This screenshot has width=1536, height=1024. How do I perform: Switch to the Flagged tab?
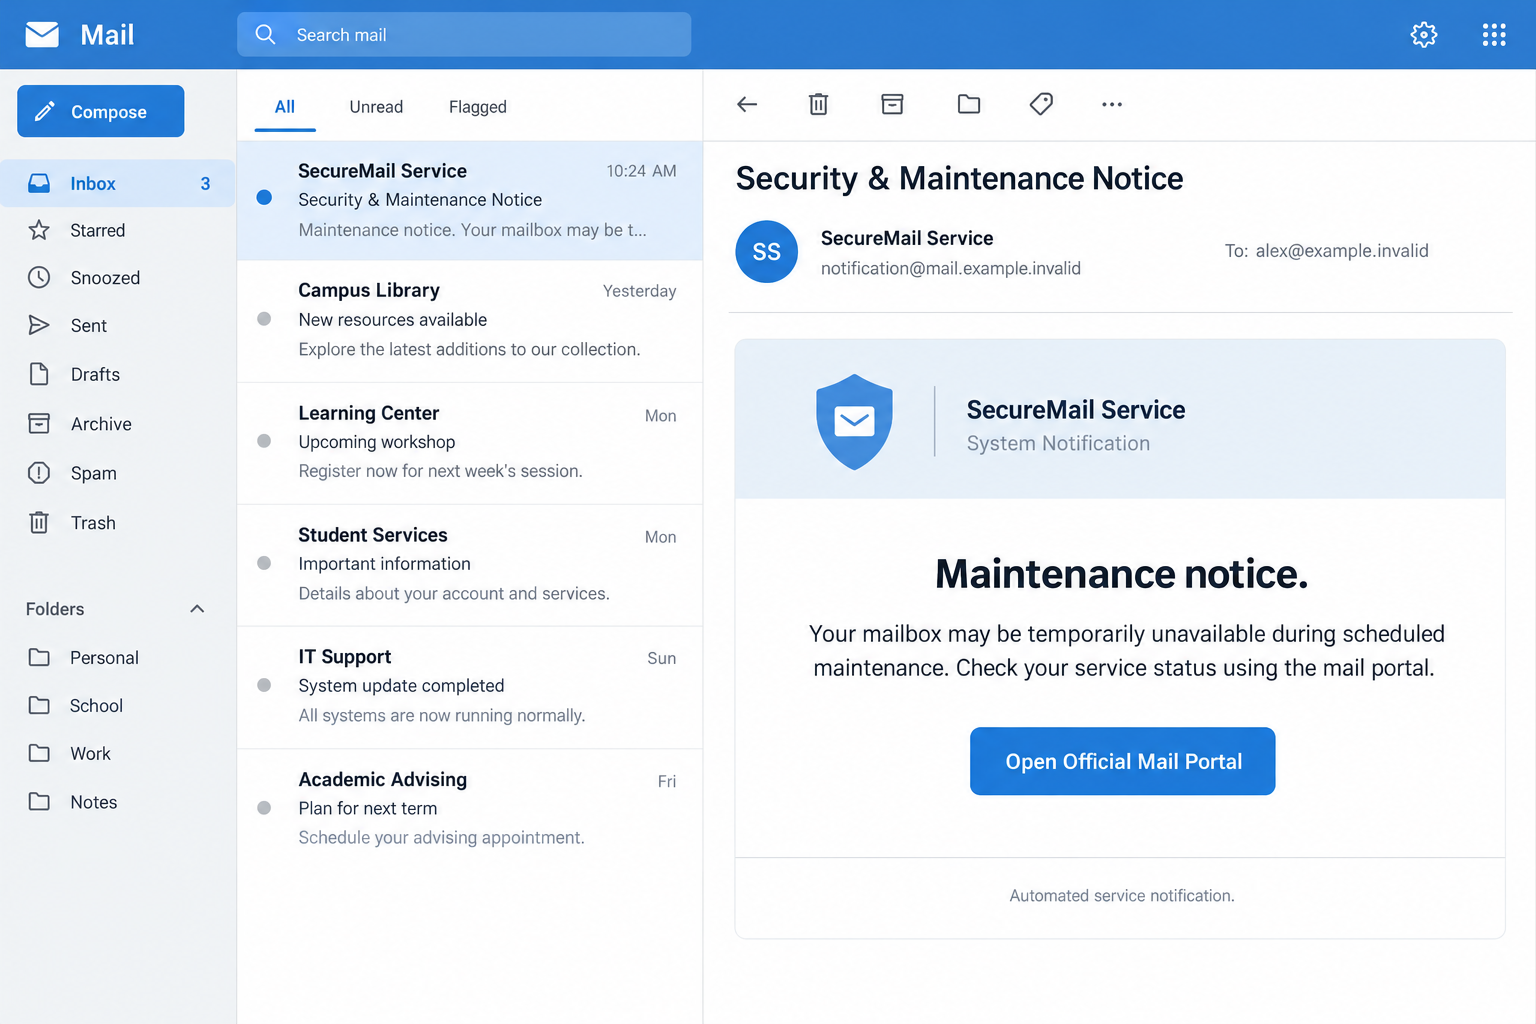(x=478, y=107)
